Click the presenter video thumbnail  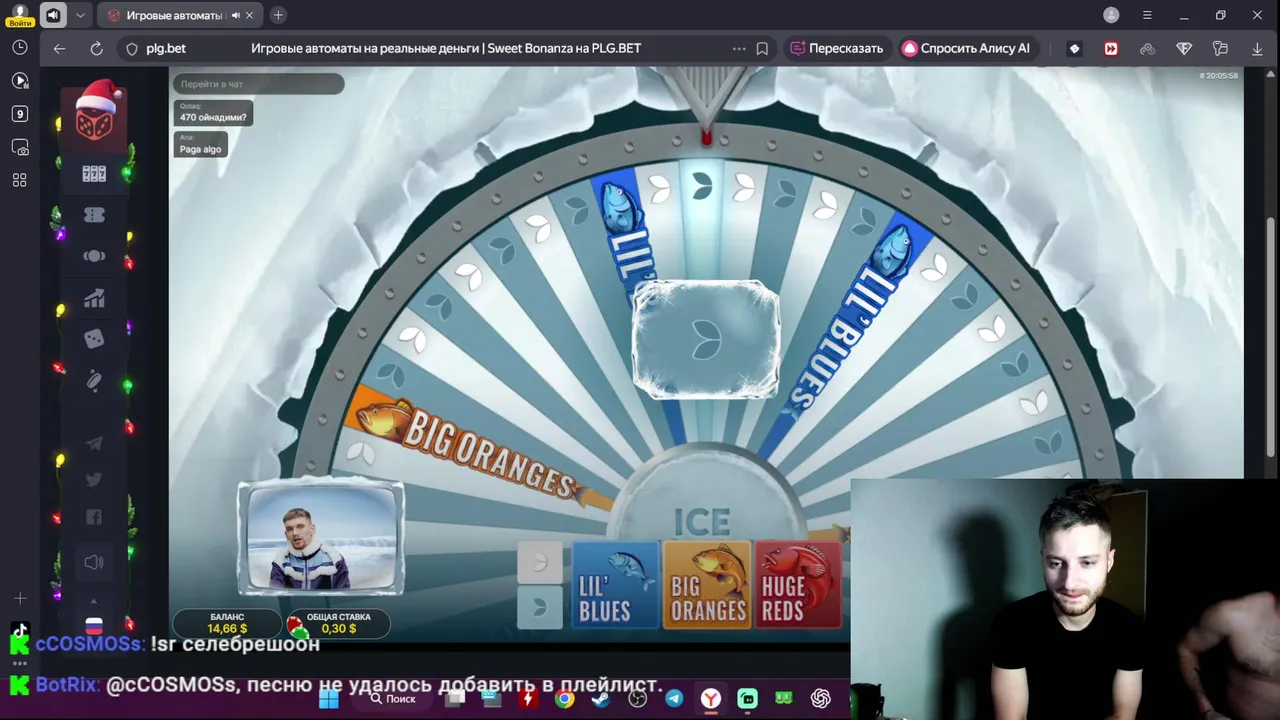tap(321, 539)
